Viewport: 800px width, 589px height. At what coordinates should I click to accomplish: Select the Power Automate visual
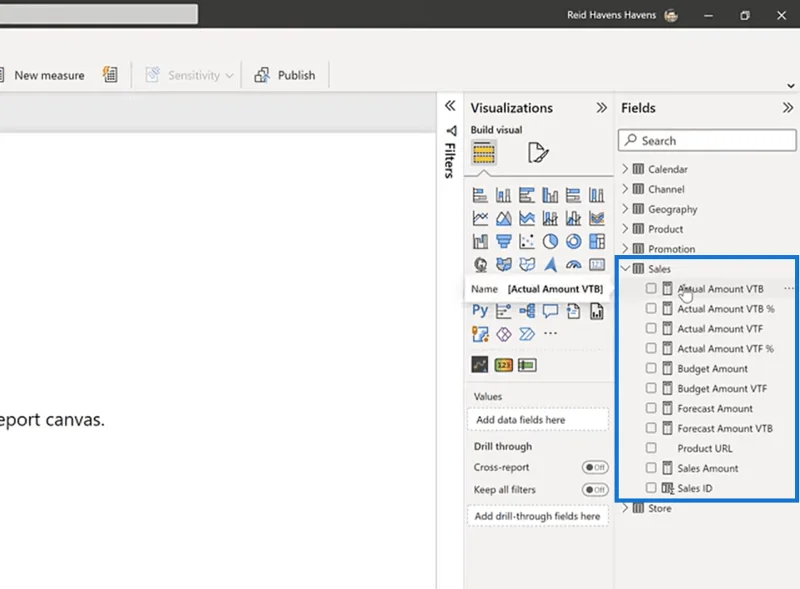527,334
